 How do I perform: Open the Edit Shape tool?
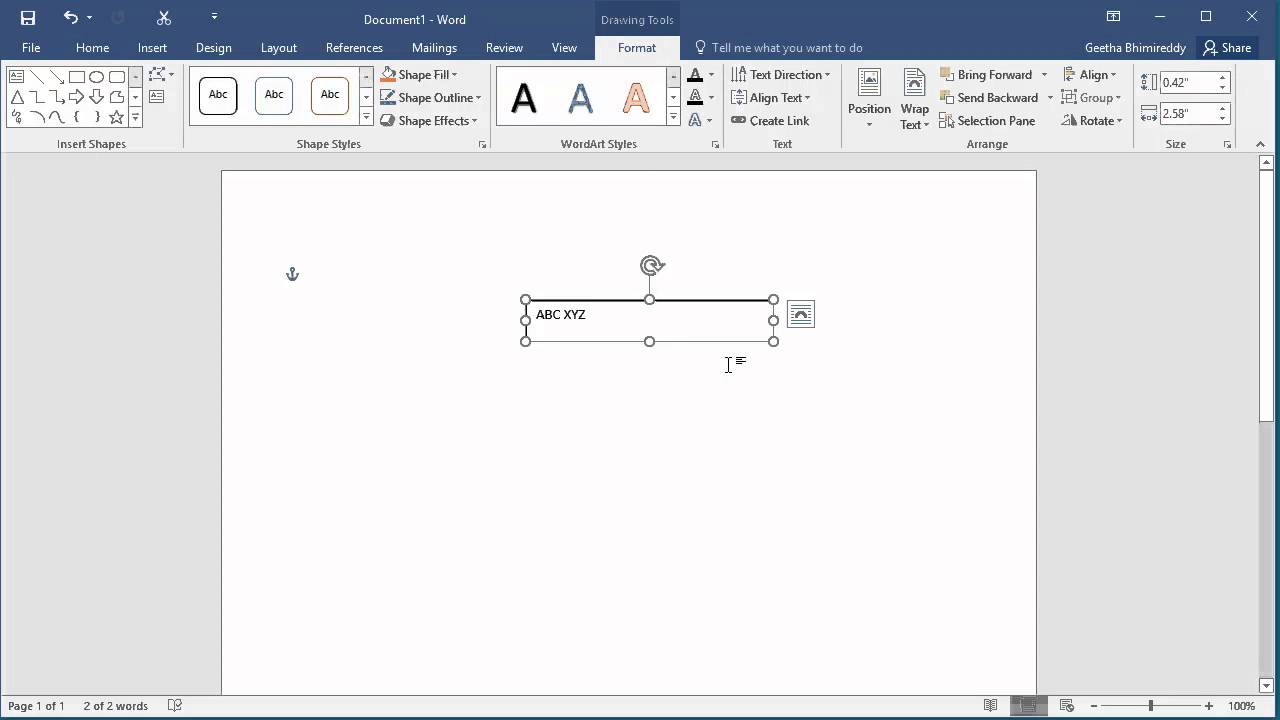(160, 75)
